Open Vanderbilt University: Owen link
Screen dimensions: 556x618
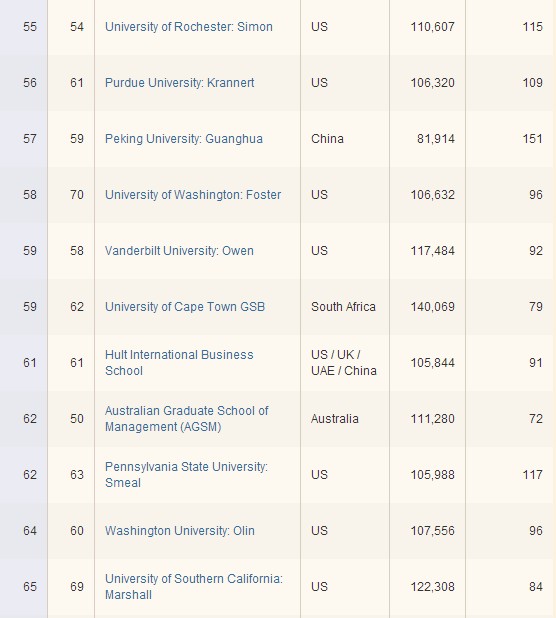pyautogui.click(x=179, y=251)
